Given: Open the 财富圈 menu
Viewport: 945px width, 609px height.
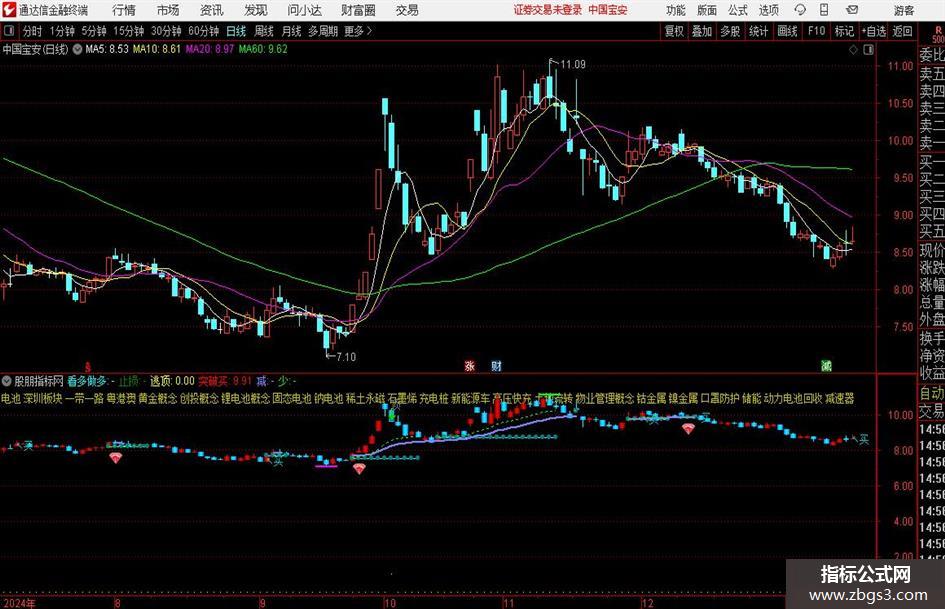Looking at the screenshot, I should tap(358, 10).
